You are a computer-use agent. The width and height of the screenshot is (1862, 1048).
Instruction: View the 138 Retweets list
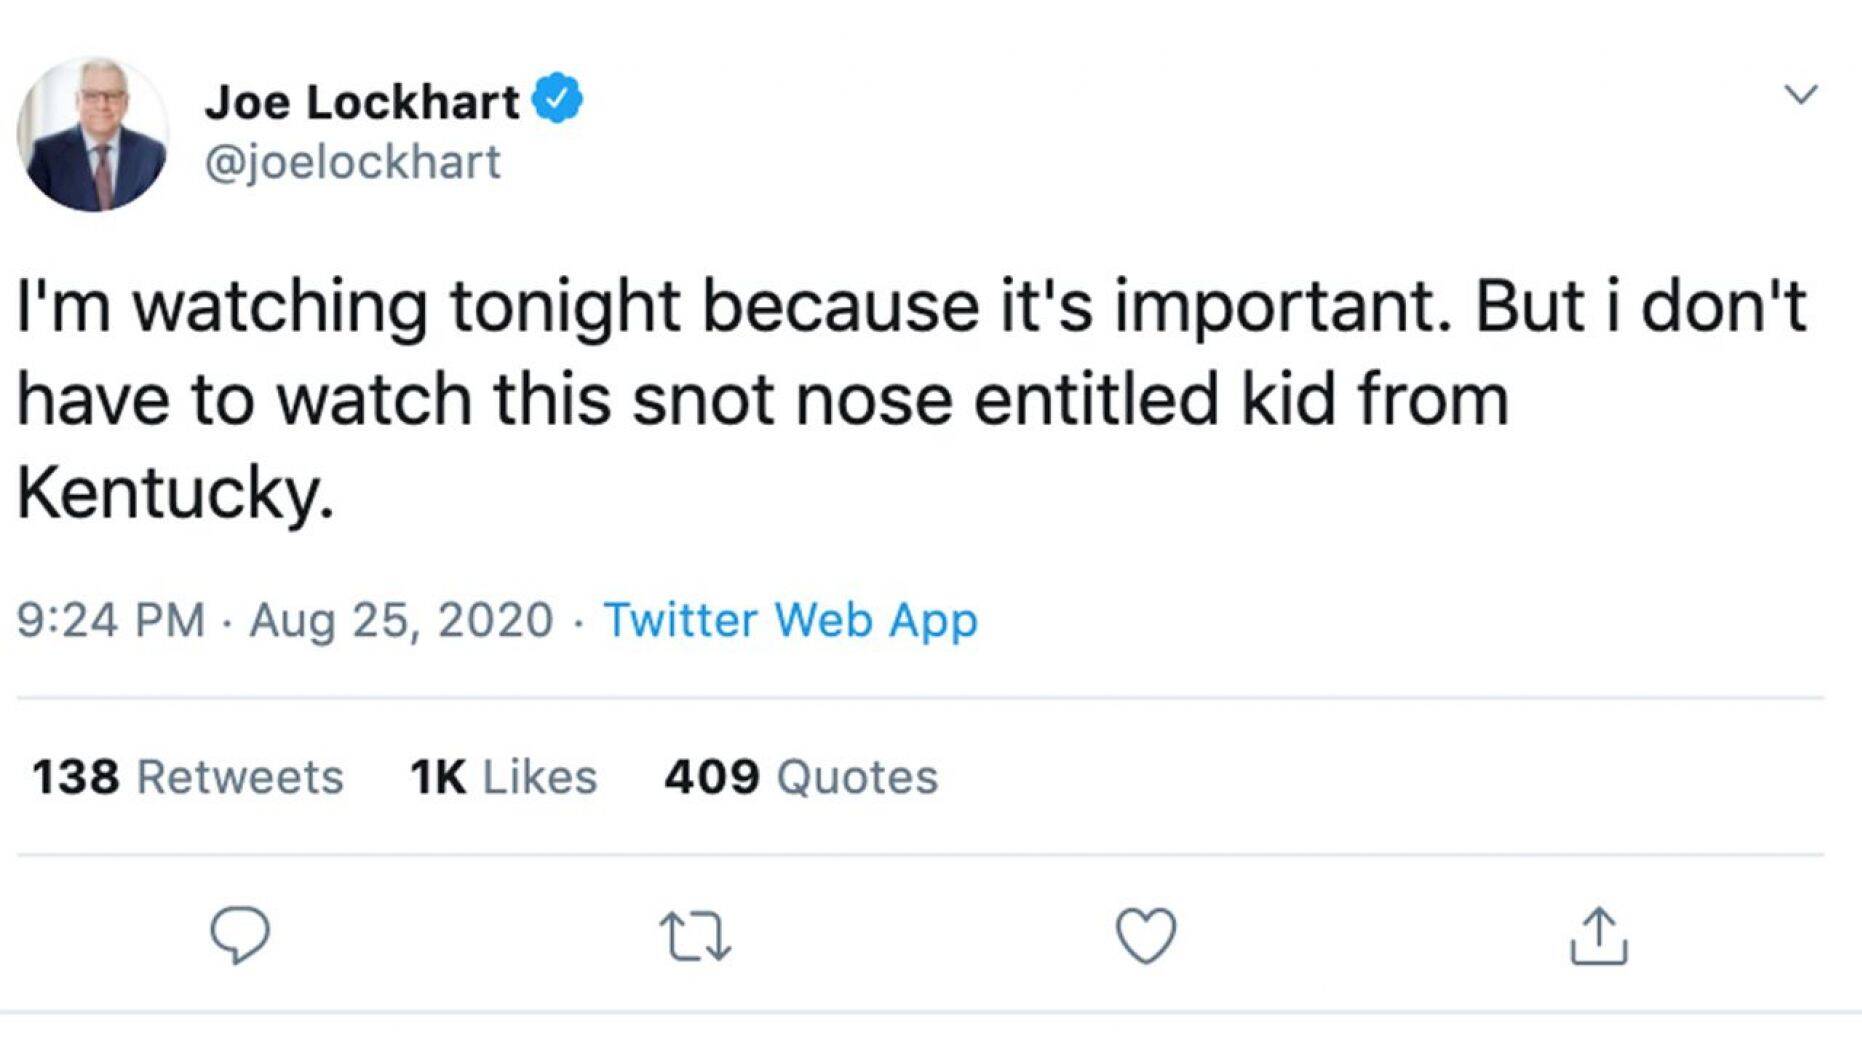[x=187, y=777]
